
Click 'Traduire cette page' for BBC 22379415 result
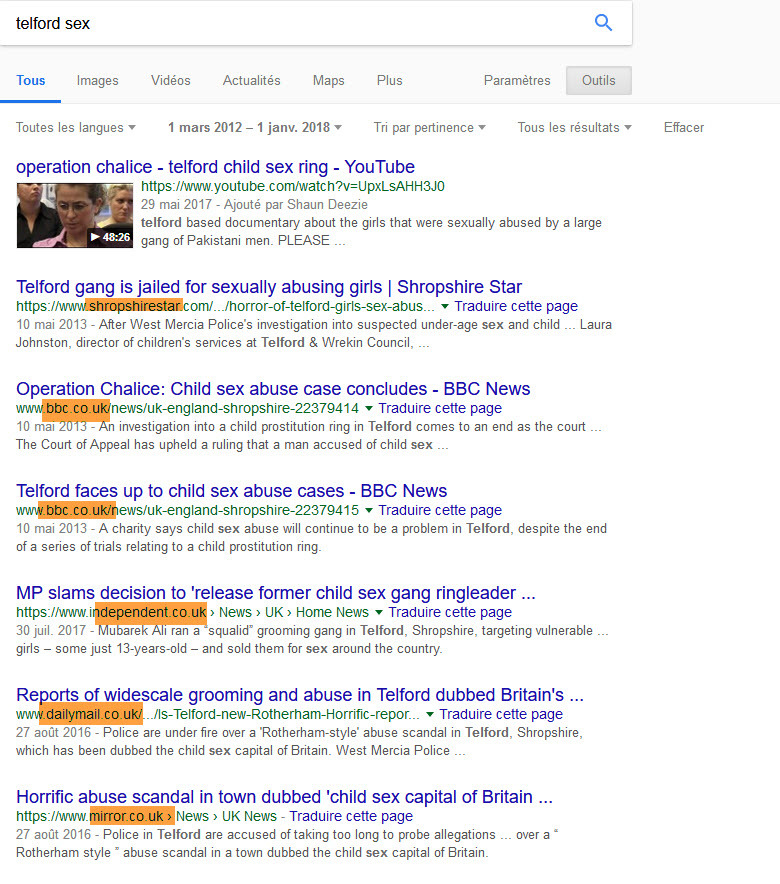(x=440, y=510)
